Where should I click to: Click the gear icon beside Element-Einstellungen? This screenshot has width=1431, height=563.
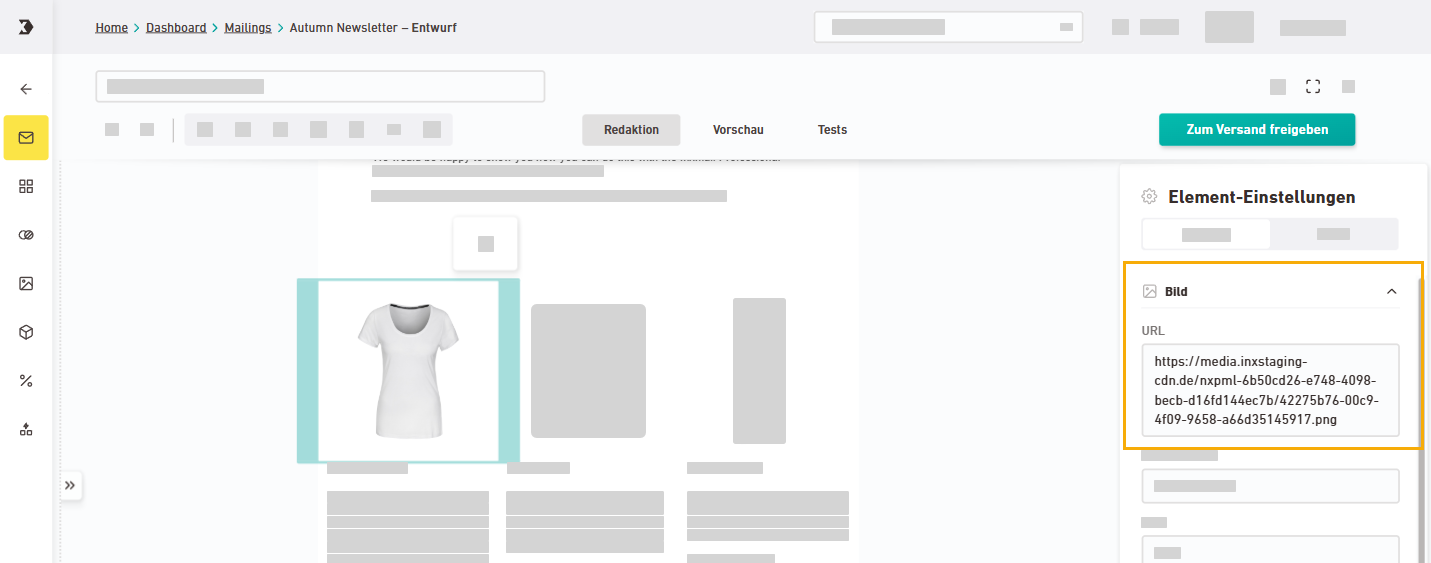1150,197
